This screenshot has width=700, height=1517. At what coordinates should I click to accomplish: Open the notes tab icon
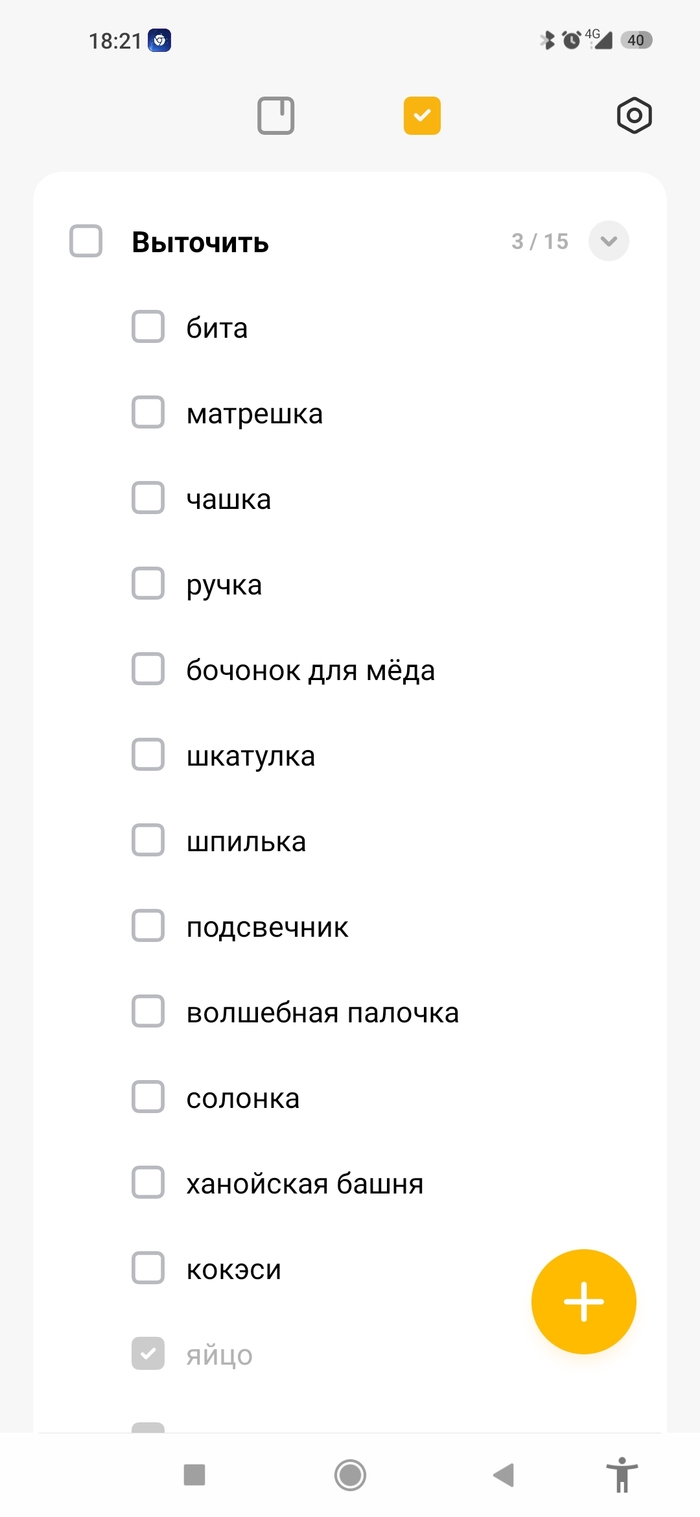click(276, 116)
